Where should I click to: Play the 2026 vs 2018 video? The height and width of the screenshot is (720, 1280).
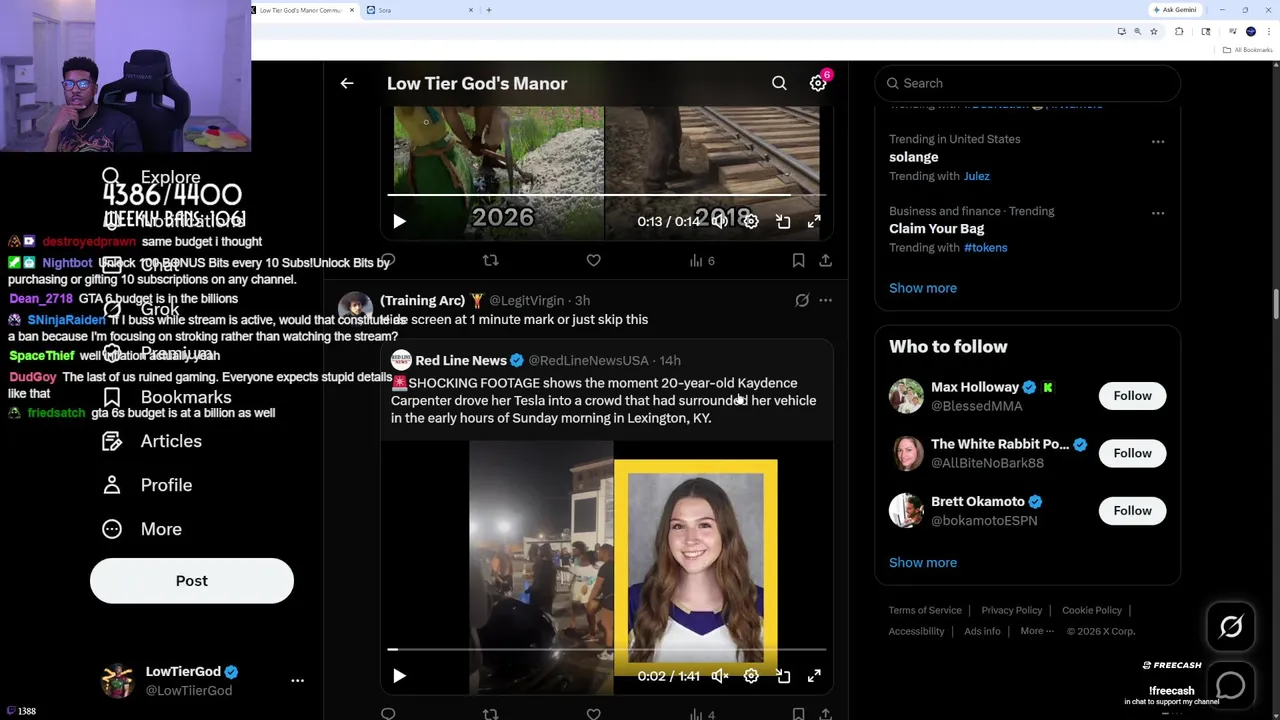coord(399,222)
